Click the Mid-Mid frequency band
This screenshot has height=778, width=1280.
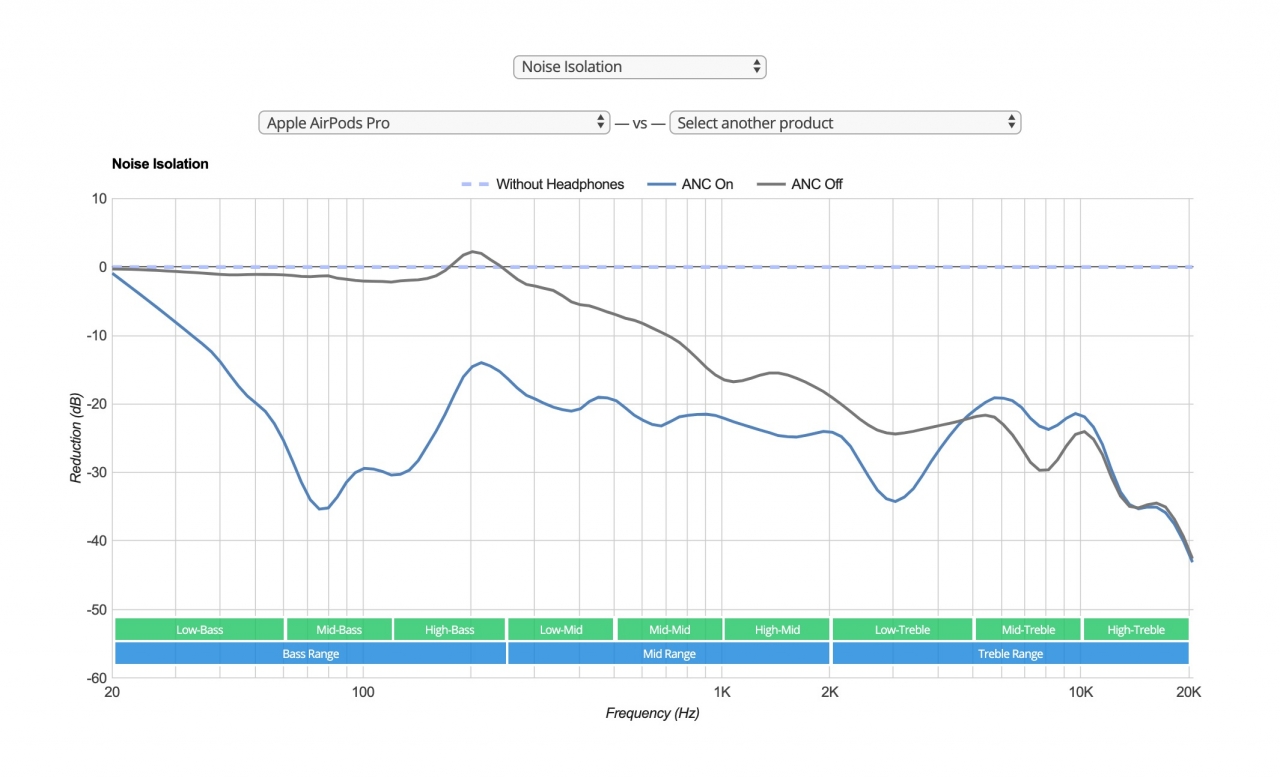[669, 630]
